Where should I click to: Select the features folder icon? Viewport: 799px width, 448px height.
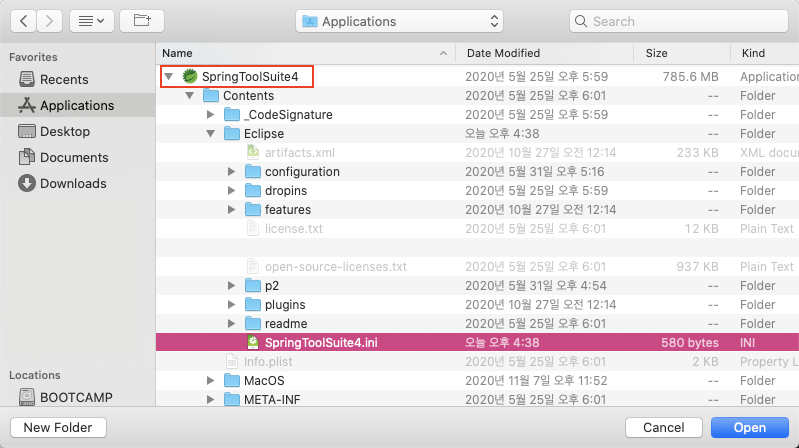(253, 209)
